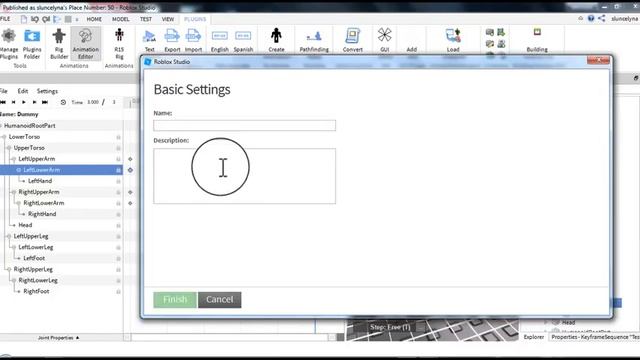Click the Description text box
The image size is (640, 360).
tap(244, 176)
